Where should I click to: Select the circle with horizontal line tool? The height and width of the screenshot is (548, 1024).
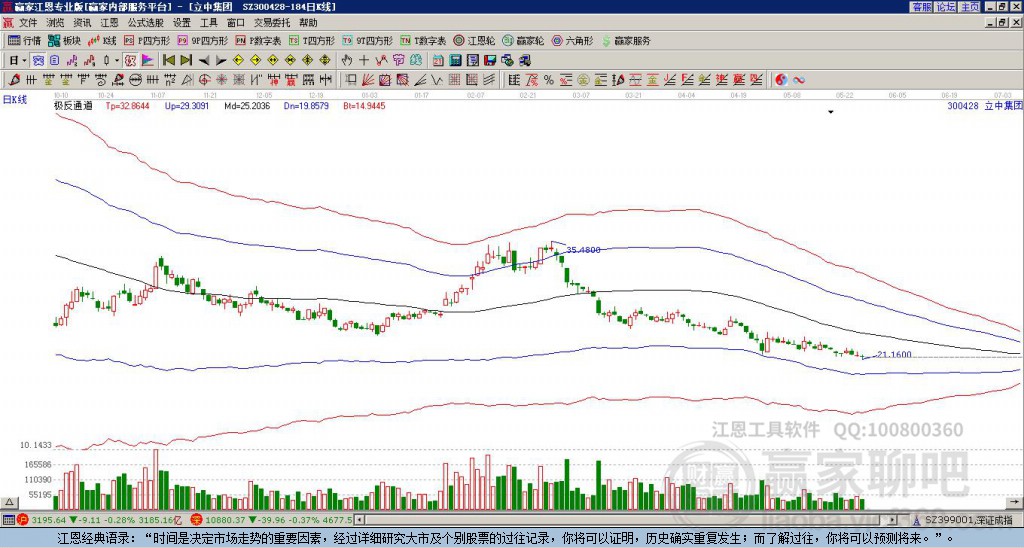click(135, 80)
